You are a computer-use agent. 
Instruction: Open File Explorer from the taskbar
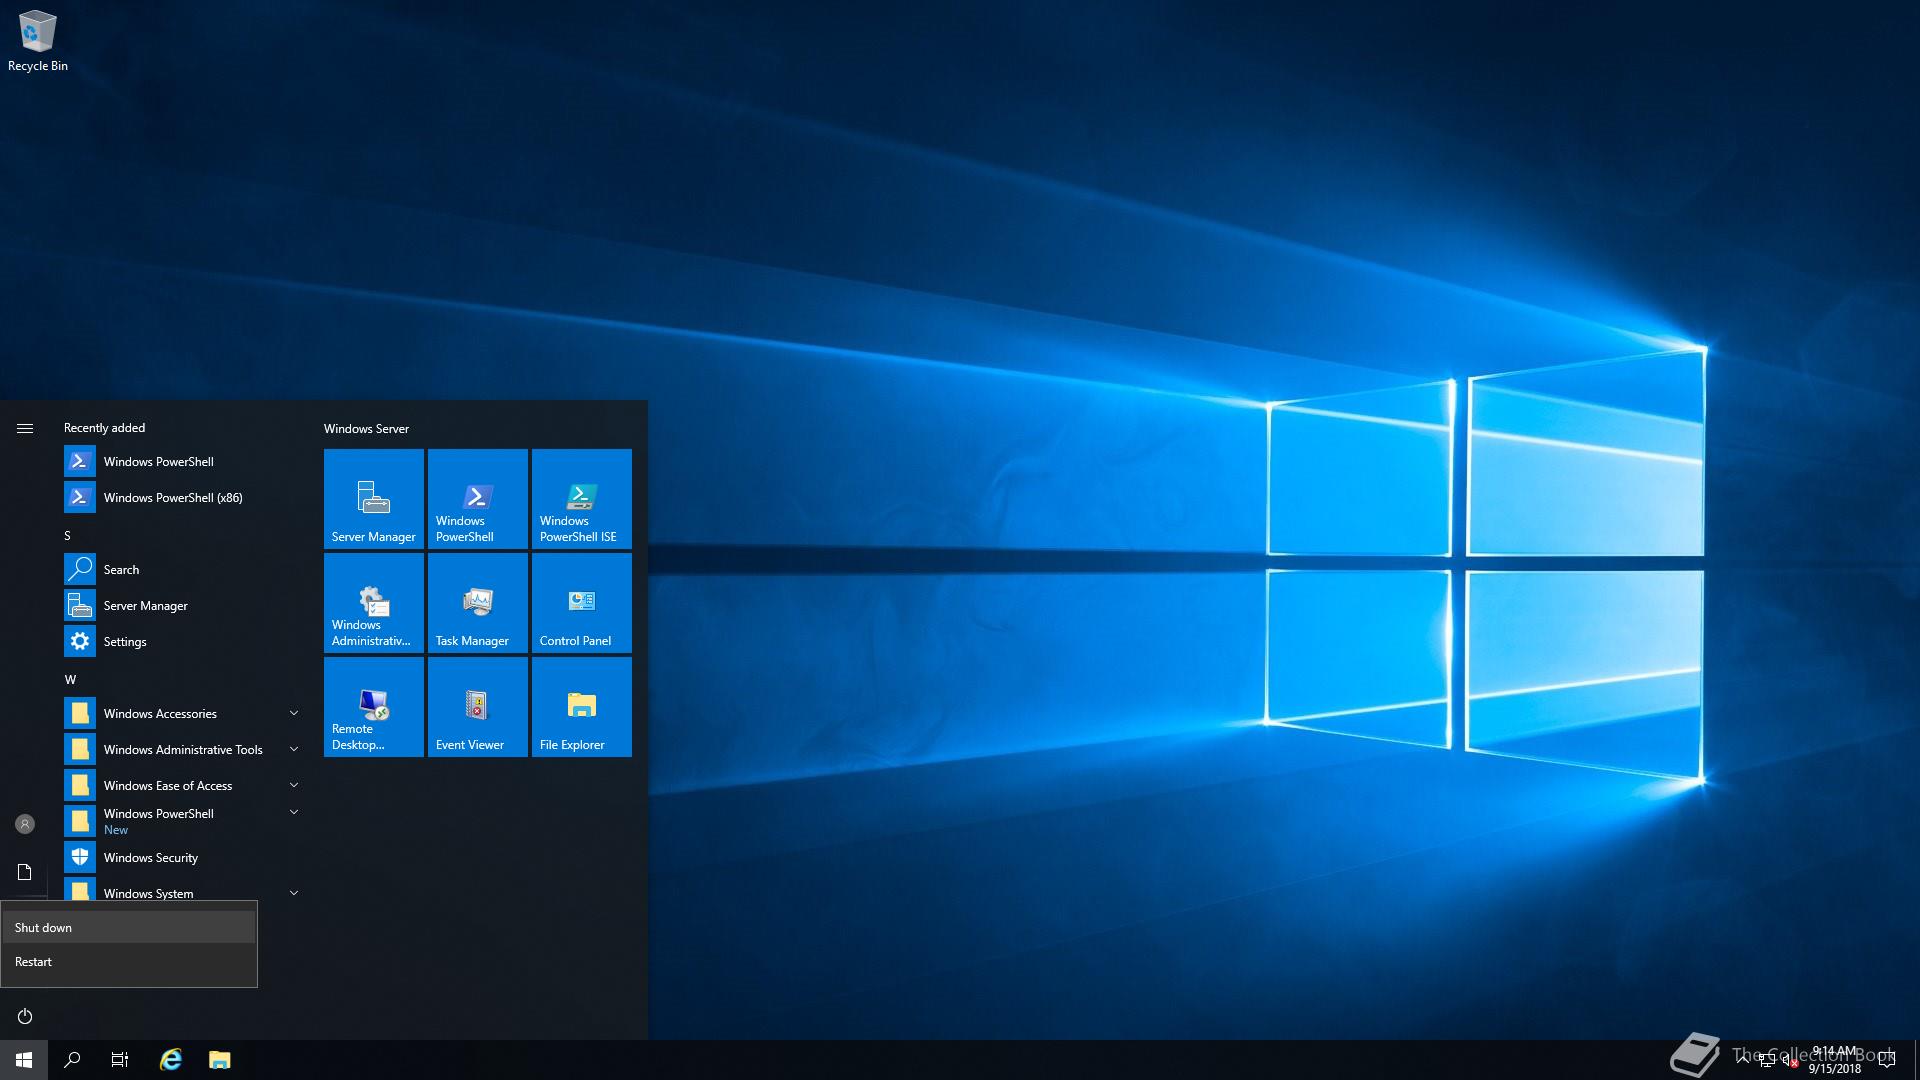220,1060
